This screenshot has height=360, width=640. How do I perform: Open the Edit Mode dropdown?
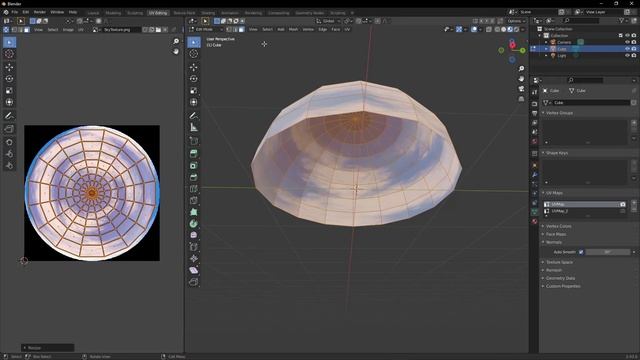coord(207,29)
